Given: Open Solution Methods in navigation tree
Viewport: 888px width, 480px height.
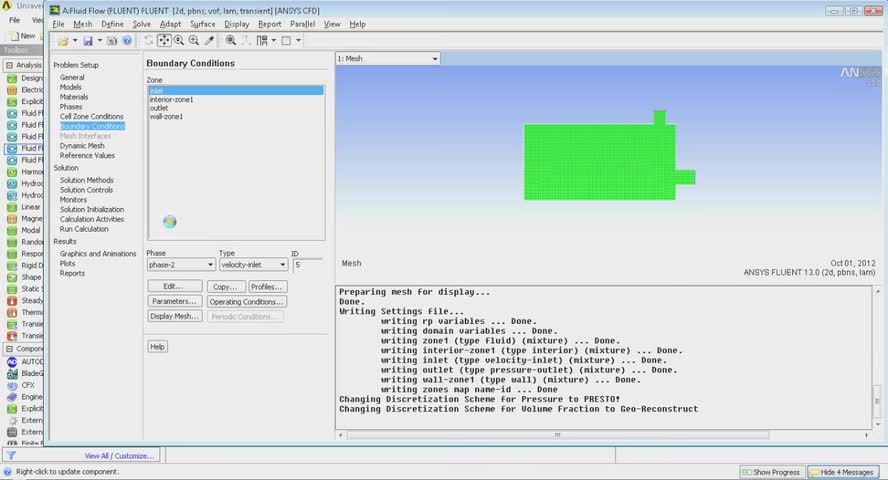Looking at the screenshot, I should click(87, 180).
